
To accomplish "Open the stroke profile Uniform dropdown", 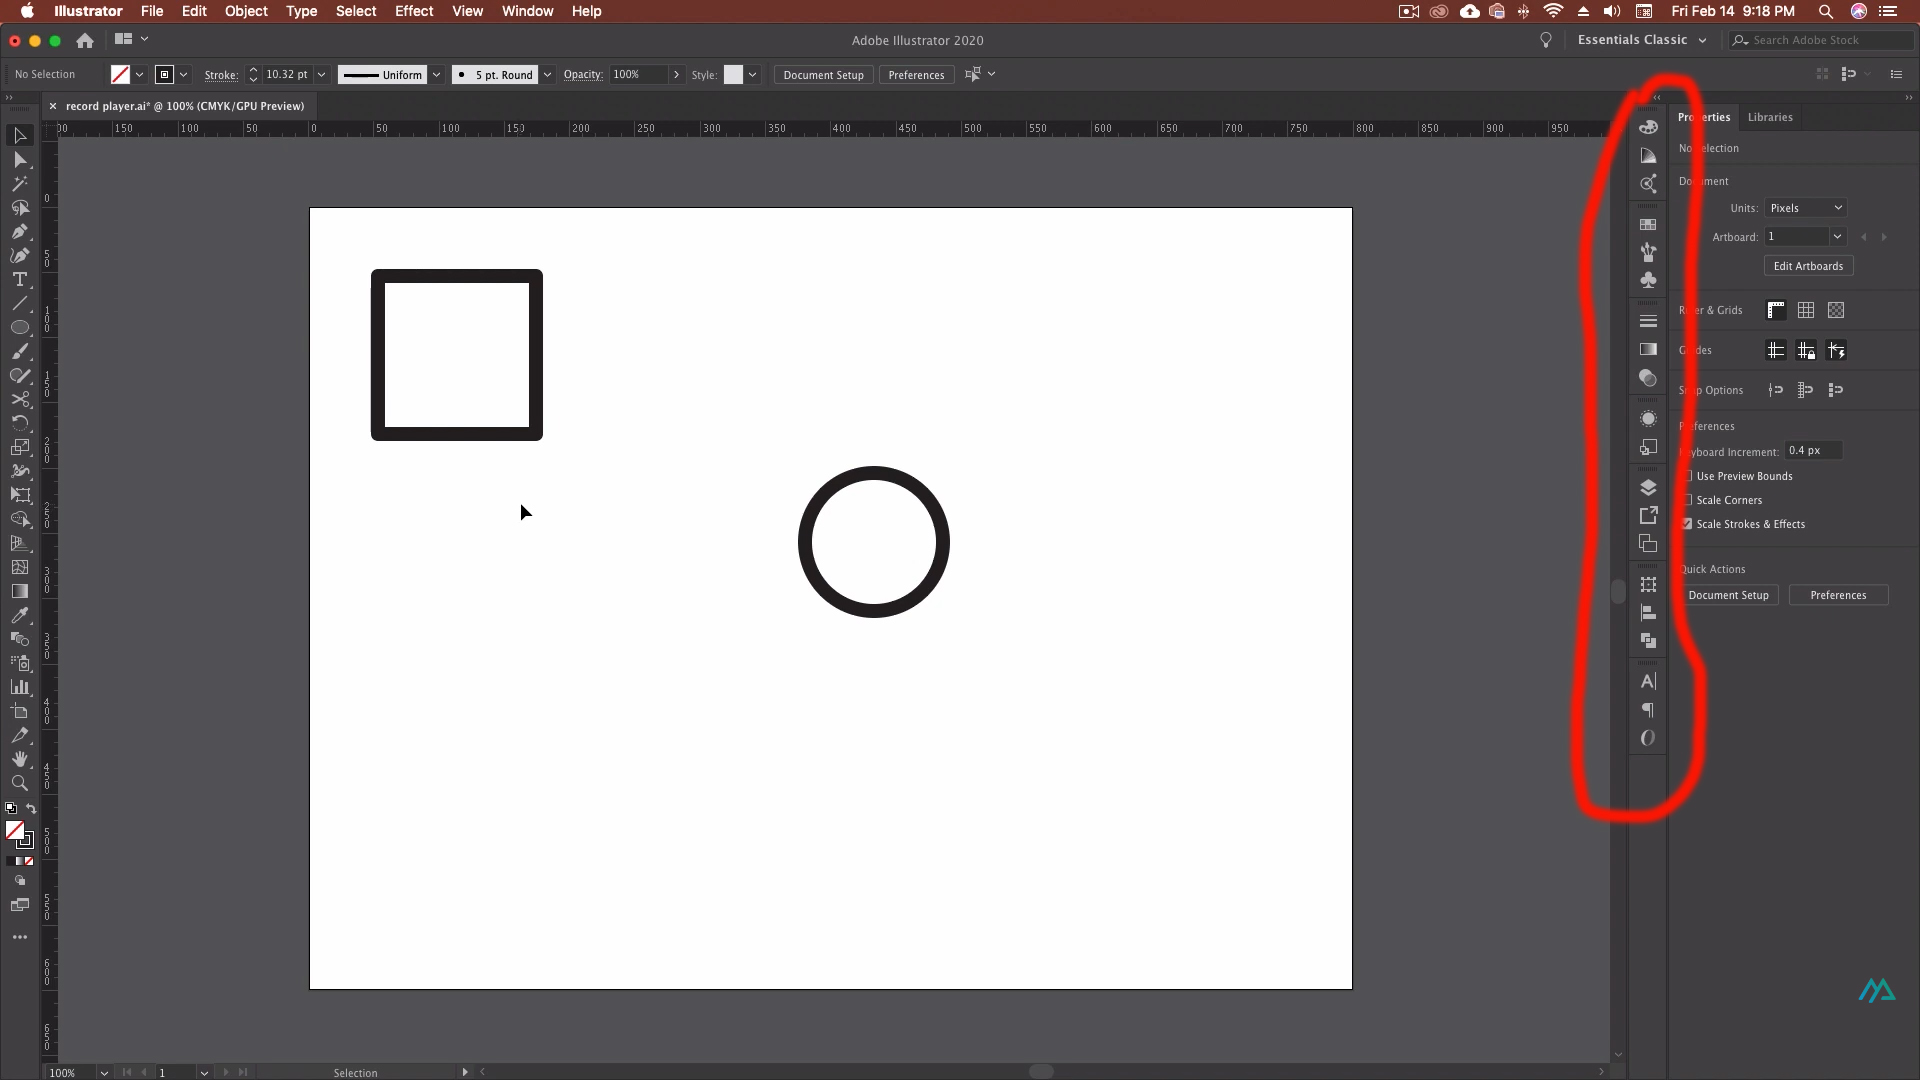I will (x=437, y=74).
